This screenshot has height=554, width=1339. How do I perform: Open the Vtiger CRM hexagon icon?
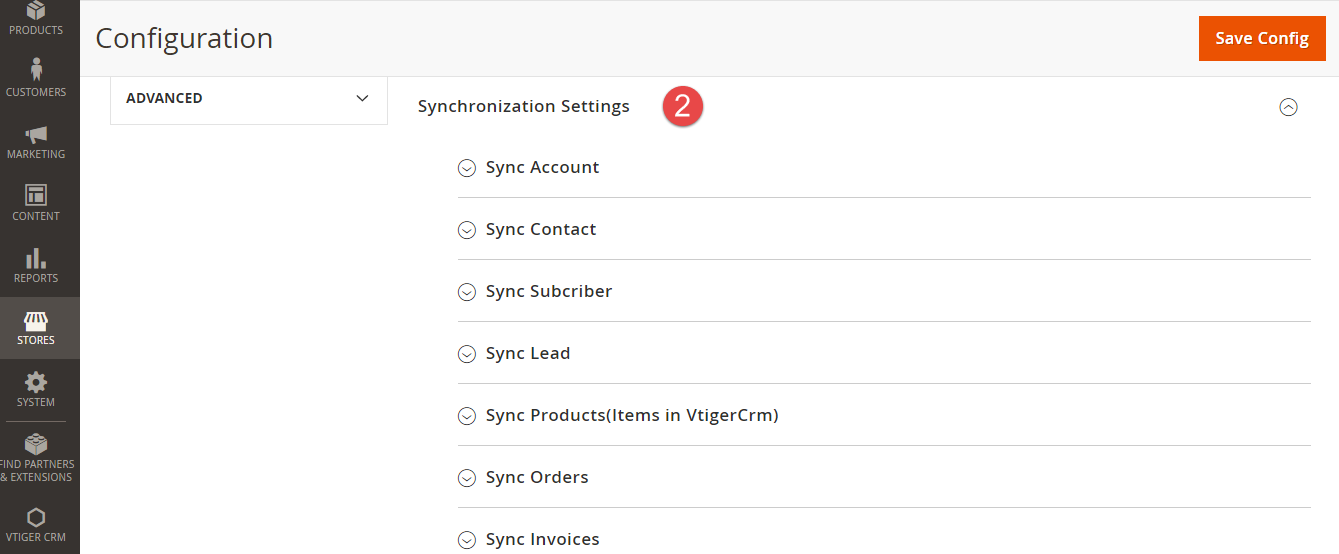36,517
